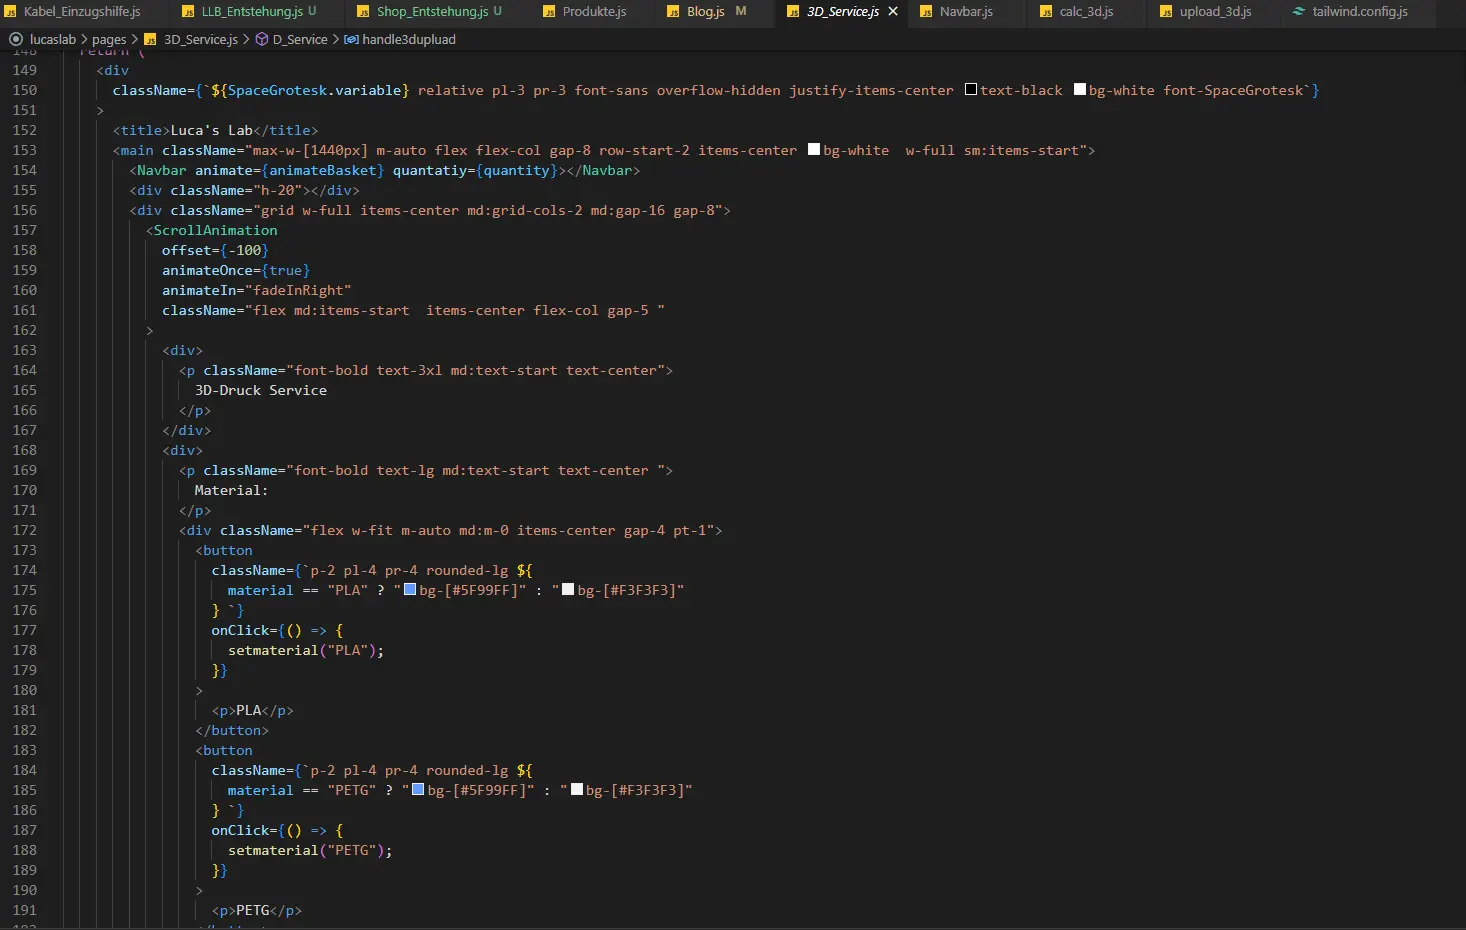Click the JS file icon on Produkte.js tab
The image size is (1466, 930).
[549, 12]
